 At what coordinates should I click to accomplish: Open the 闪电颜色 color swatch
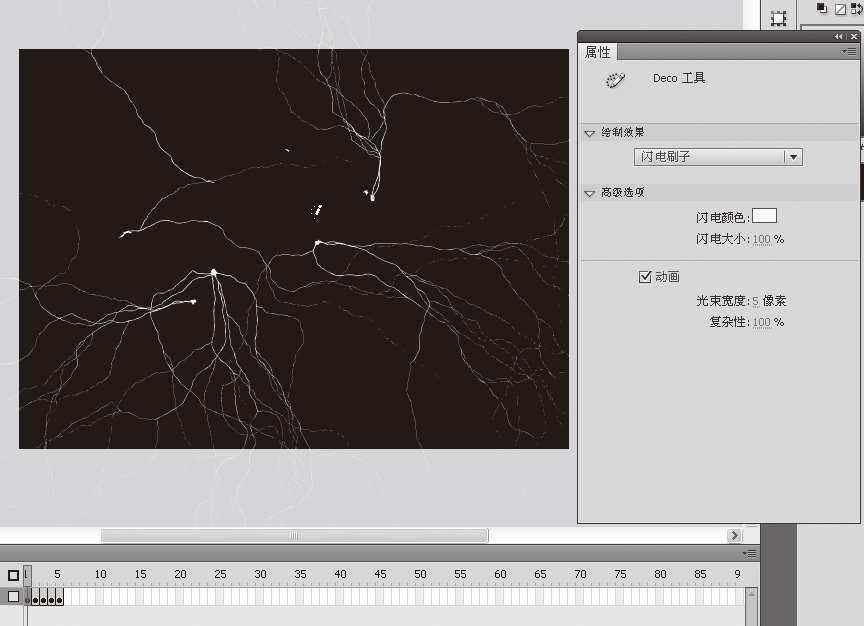(764, 216)
